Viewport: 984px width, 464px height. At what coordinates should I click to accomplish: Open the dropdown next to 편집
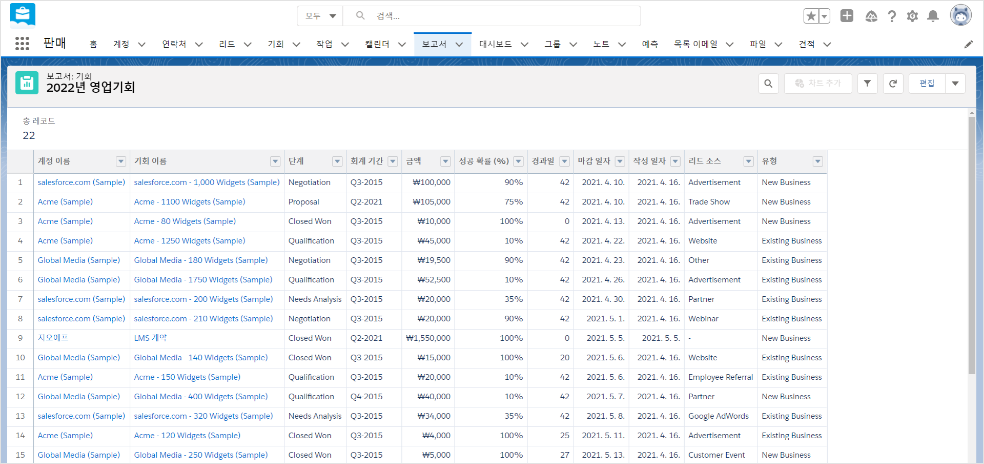coord(955,84)
